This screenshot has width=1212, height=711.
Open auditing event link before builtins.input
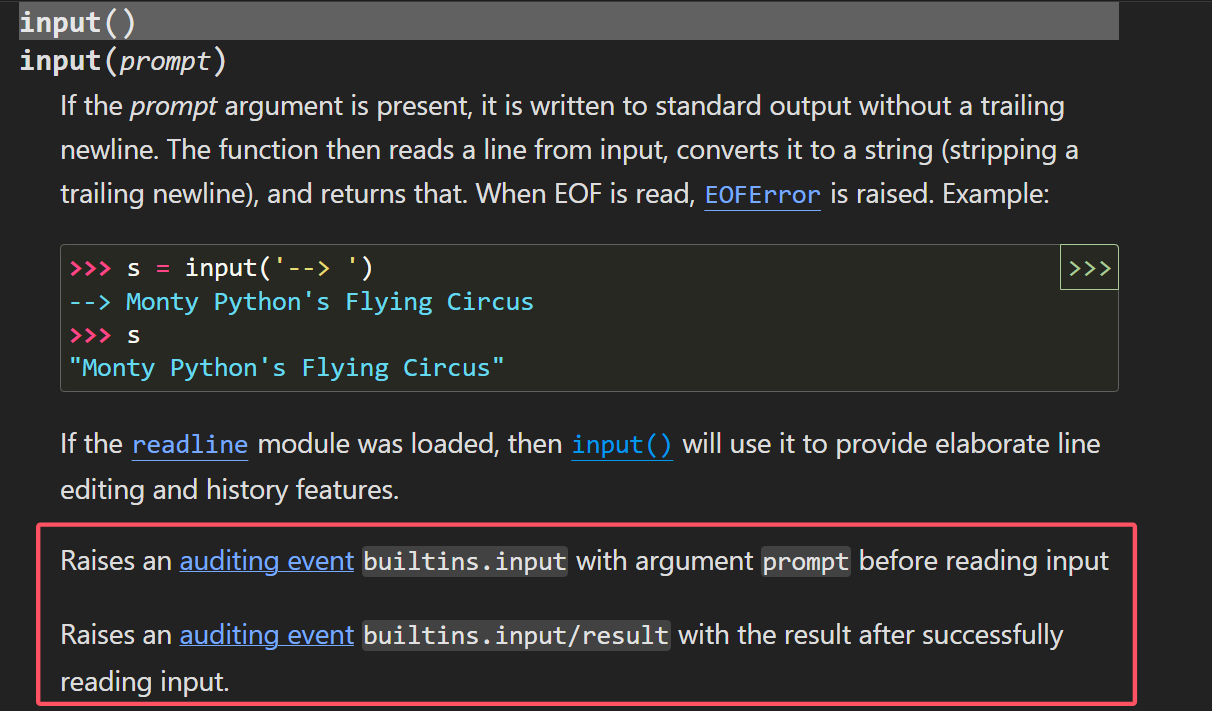[x=267, y=561]
